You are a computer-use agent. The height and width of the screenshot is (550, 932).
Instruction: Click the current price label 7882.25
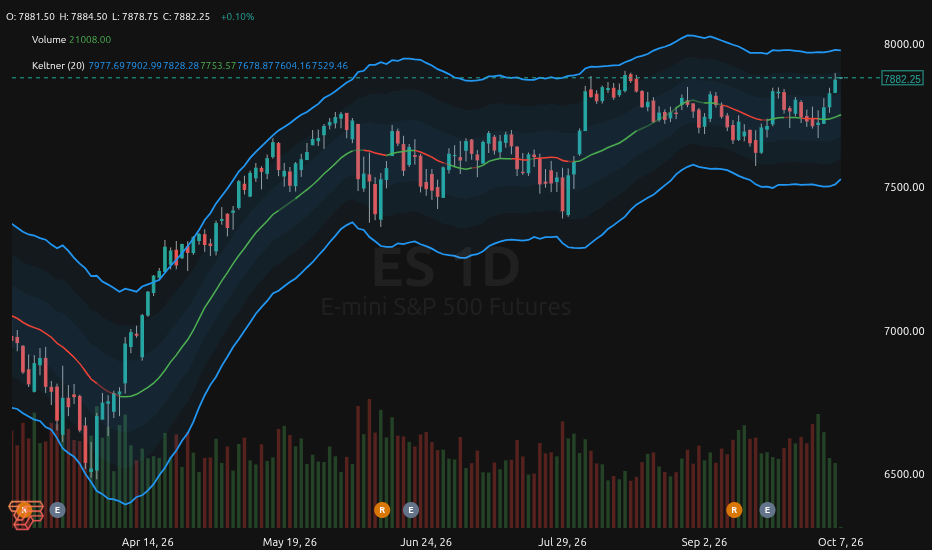coord(902,78)
